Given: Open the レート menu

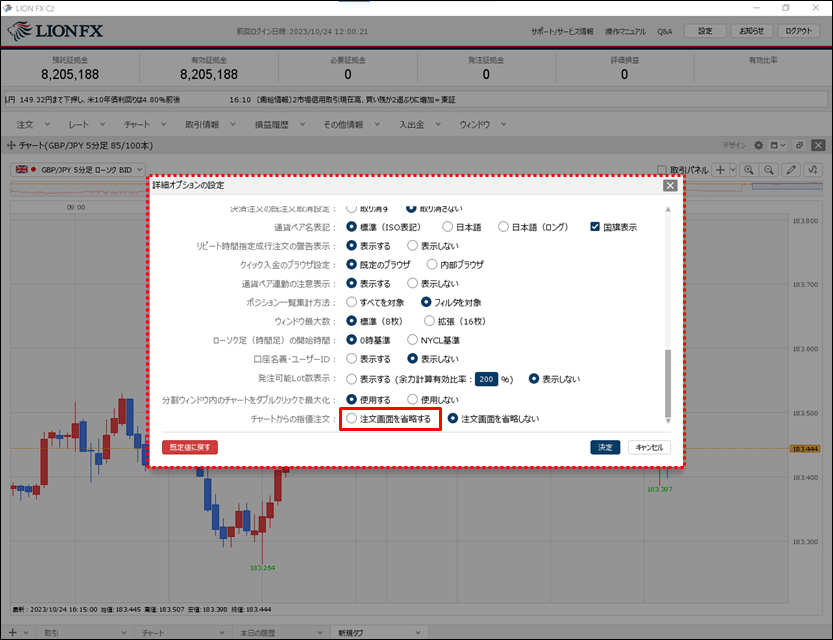Looking at the screenshot, I should (x=87, y=124).
